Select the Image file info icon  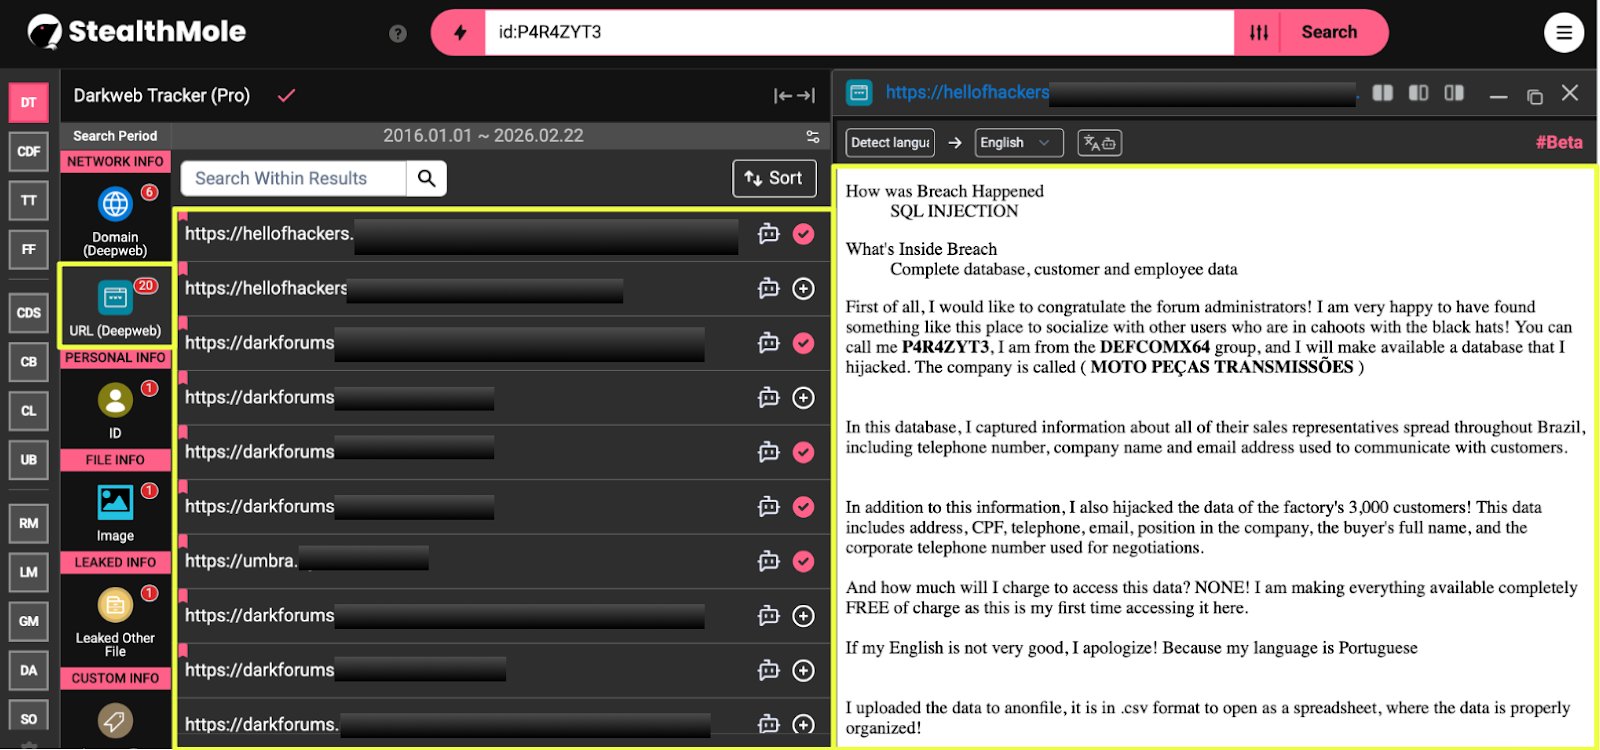pos(115,502)
